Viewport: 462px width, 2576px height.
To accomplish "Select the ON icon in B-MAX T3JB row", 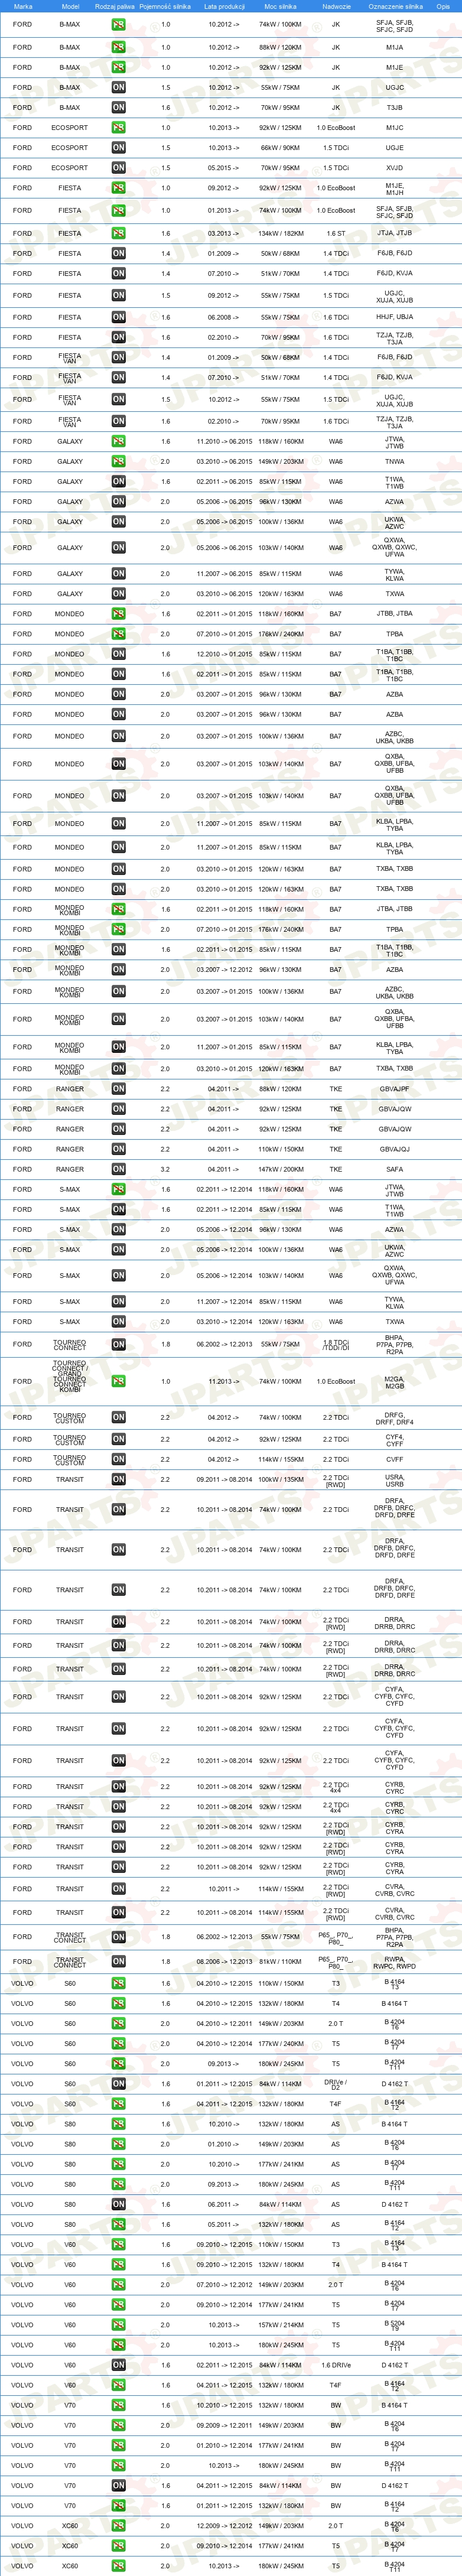I will (x=118, y=107).
